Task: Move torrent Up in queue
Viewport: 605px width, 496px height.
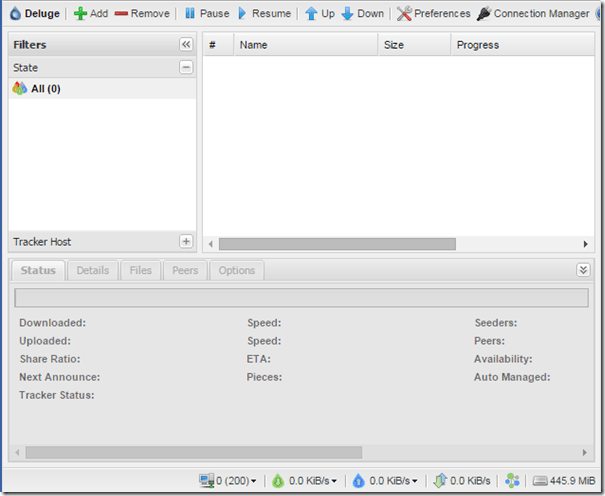Action: click(x=320, y=13)
